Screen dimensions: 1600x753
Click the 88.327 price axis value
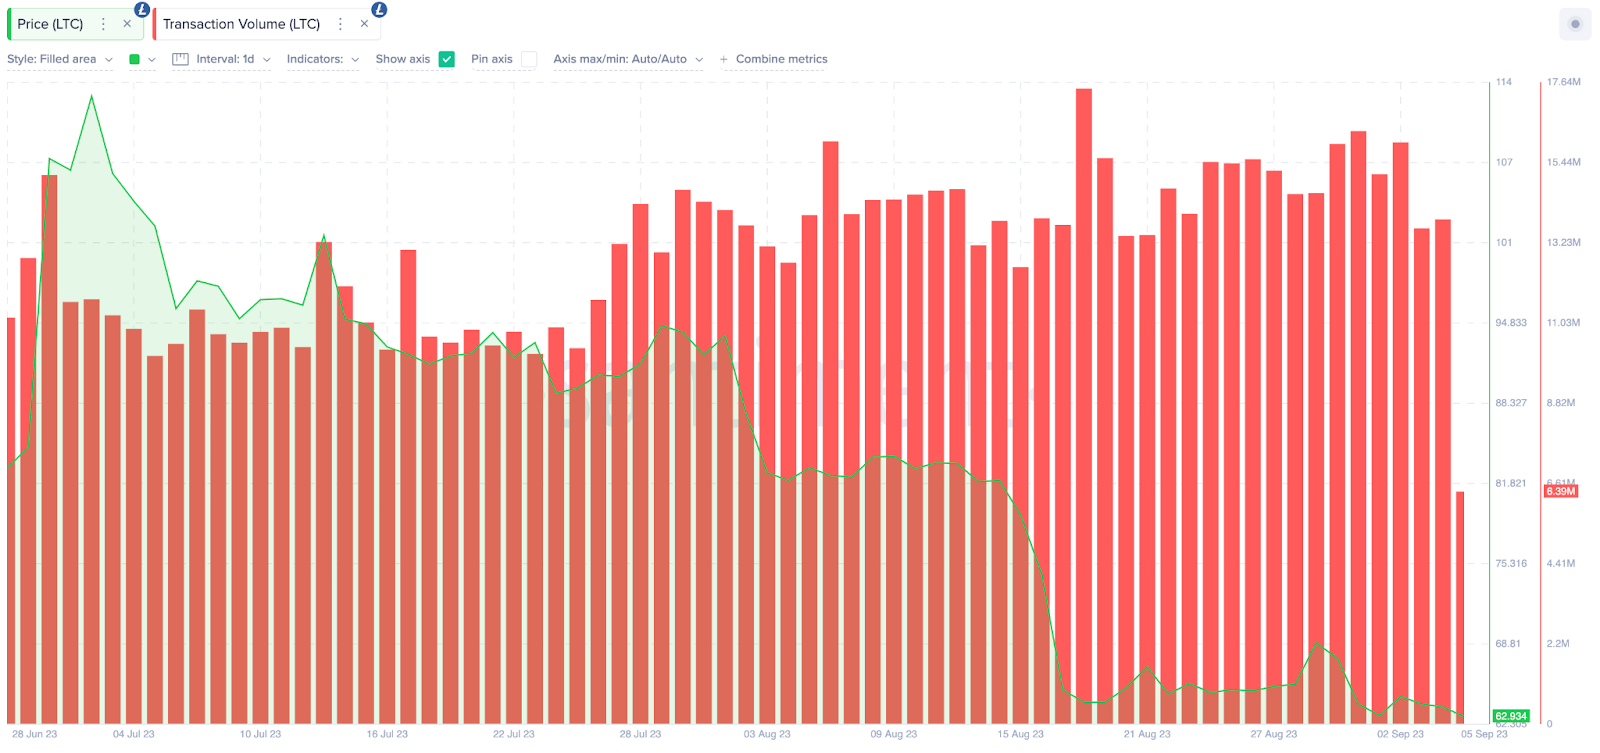(x=1511, y=403)
